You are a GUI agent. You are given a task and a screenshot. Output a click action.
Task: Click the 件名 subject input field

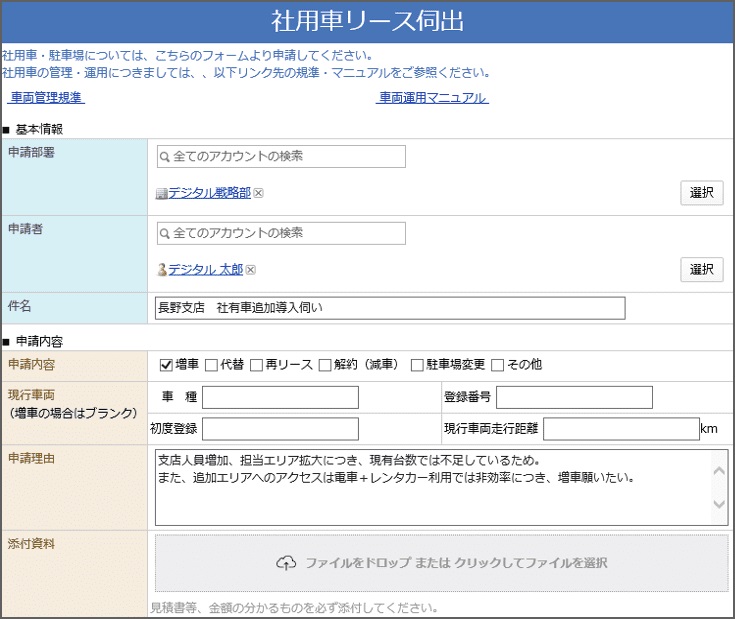pyautogui.click(x=390, y=308)
